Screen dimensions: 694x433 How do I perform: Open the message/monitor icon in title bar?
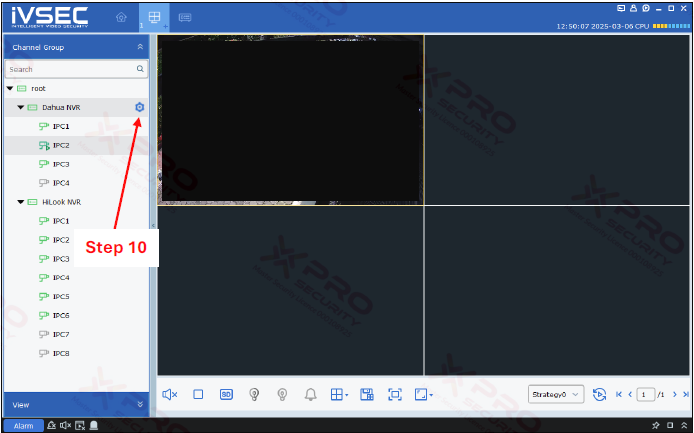click(x=621, y=8)
